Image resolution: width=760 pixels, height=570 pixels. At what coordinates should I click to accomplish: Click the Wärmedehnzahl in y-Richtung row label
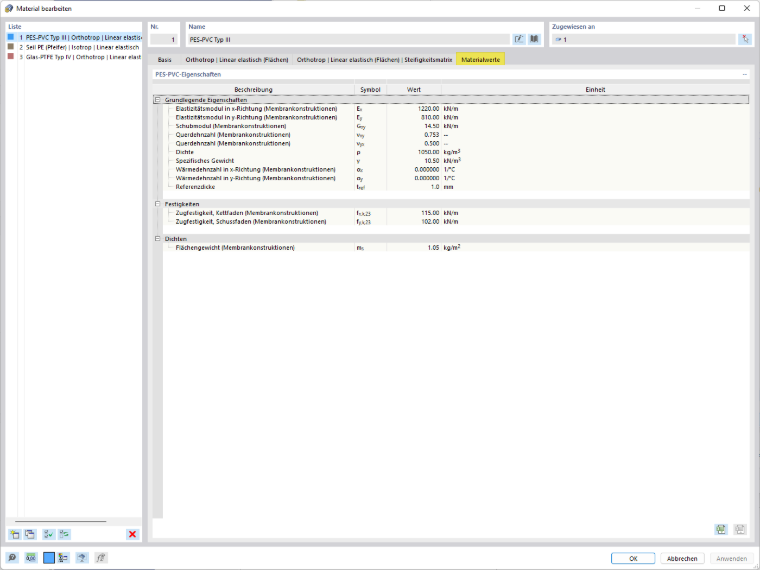click(x=255, y=178)
